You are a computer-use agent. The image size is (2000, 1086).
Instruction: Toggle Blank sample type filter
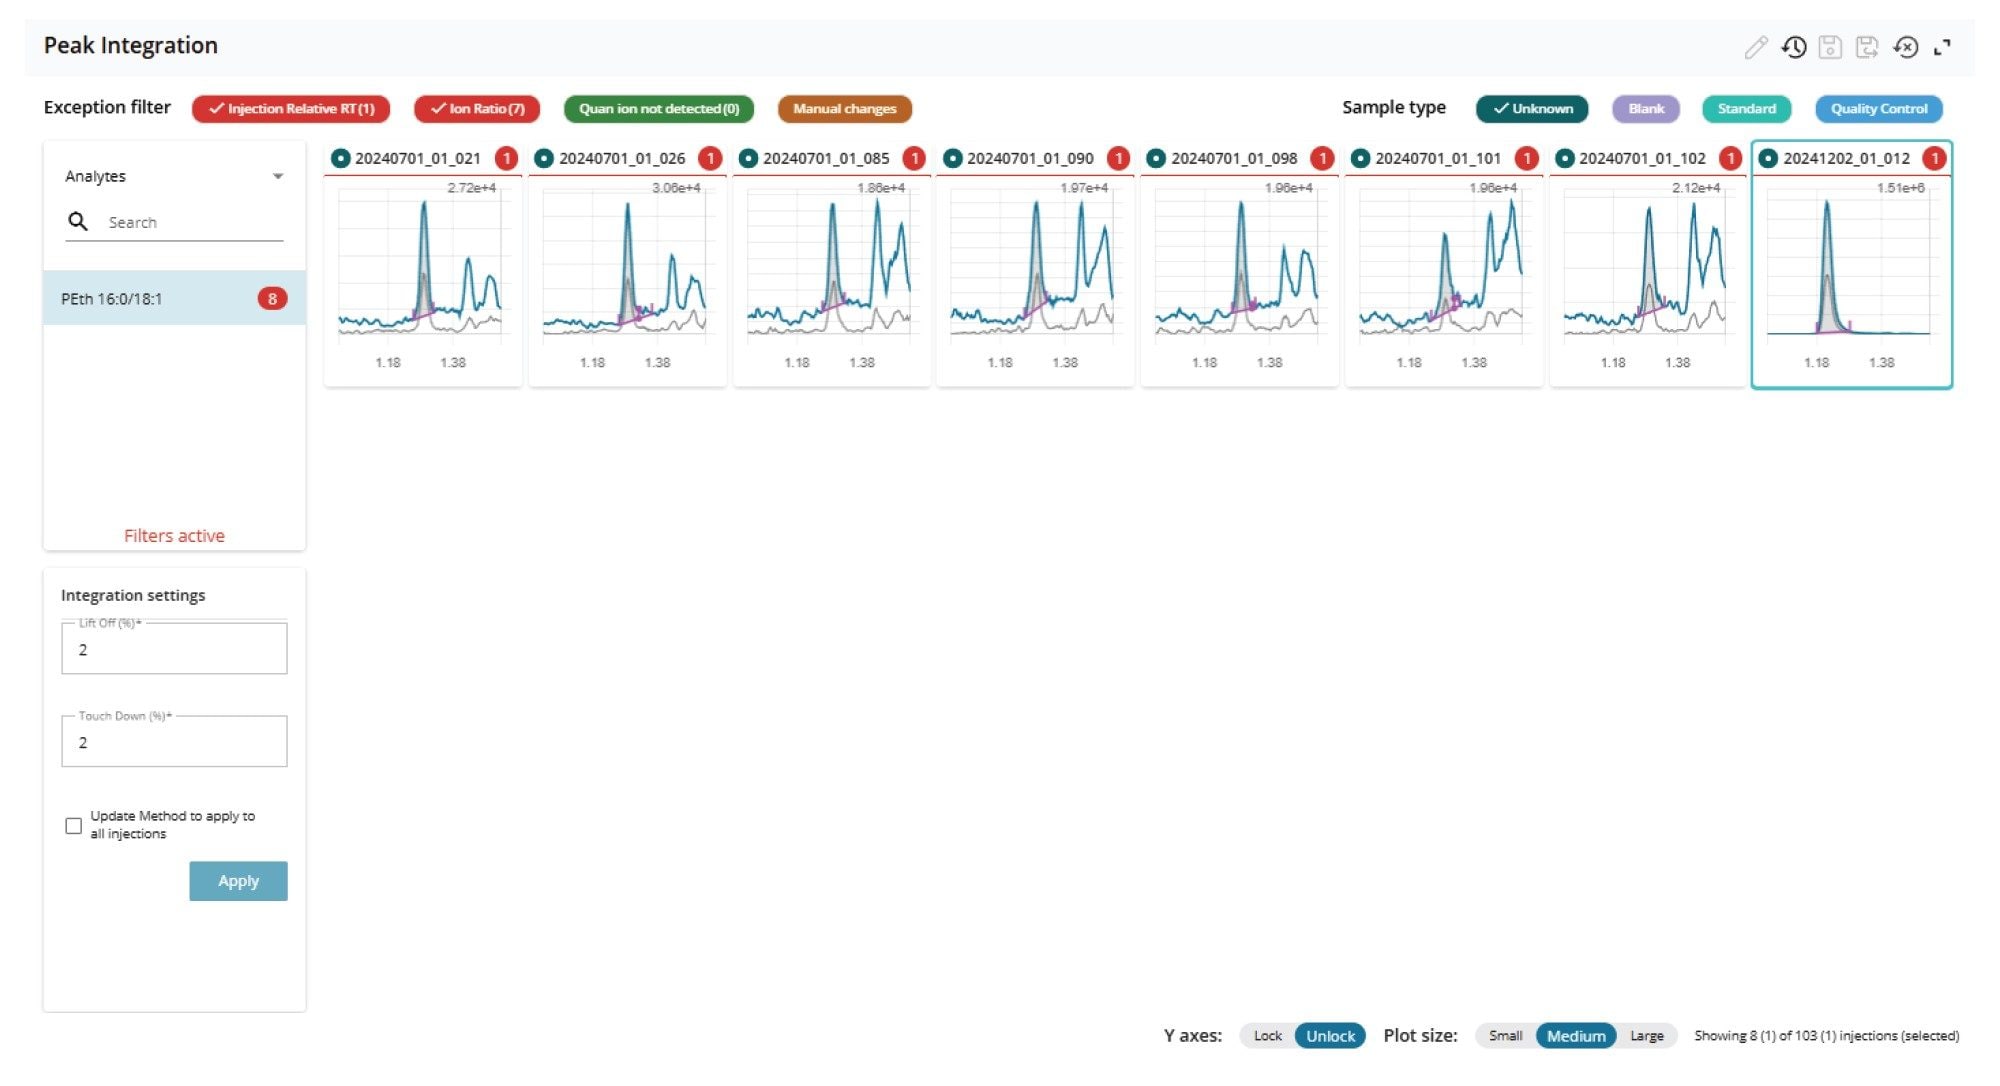point(1646,108)
